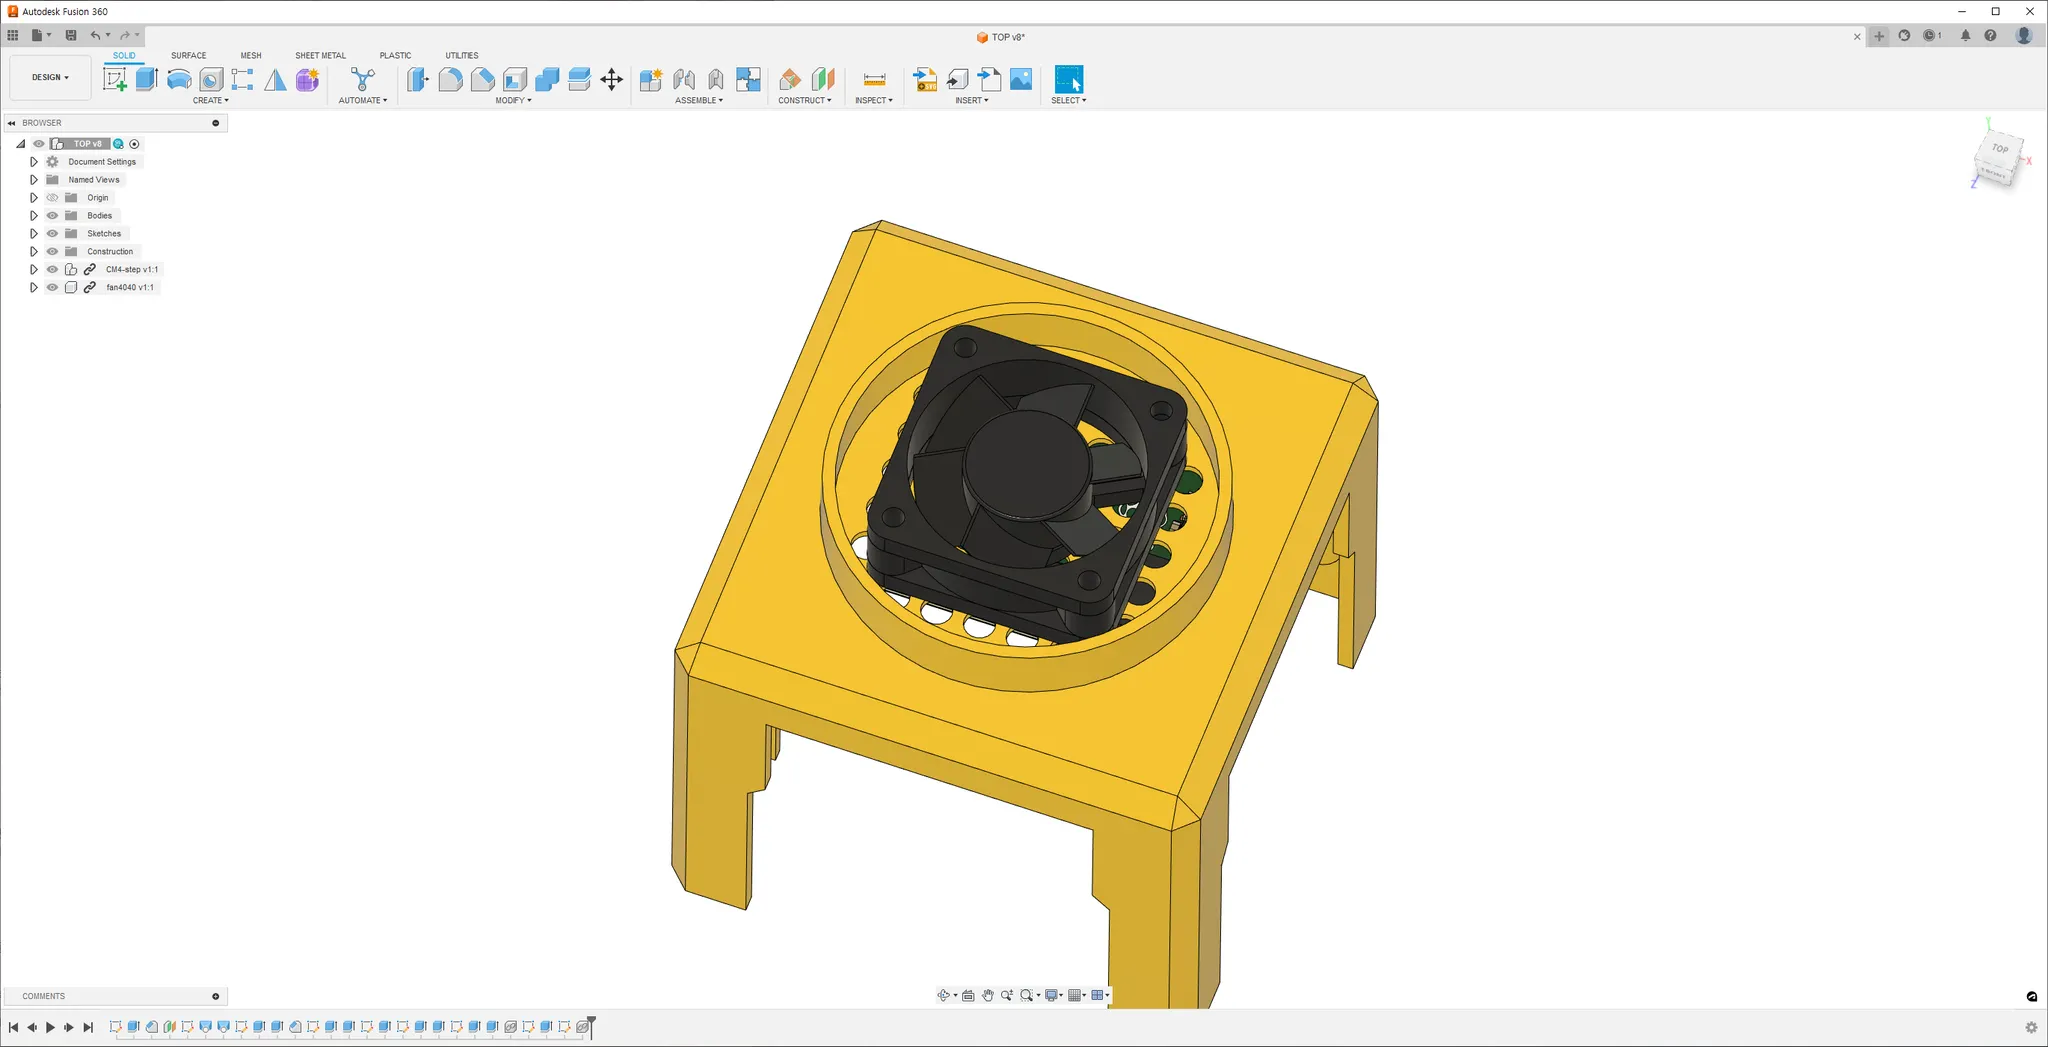Open the Rectangular Pattern tool

point(243,79)
